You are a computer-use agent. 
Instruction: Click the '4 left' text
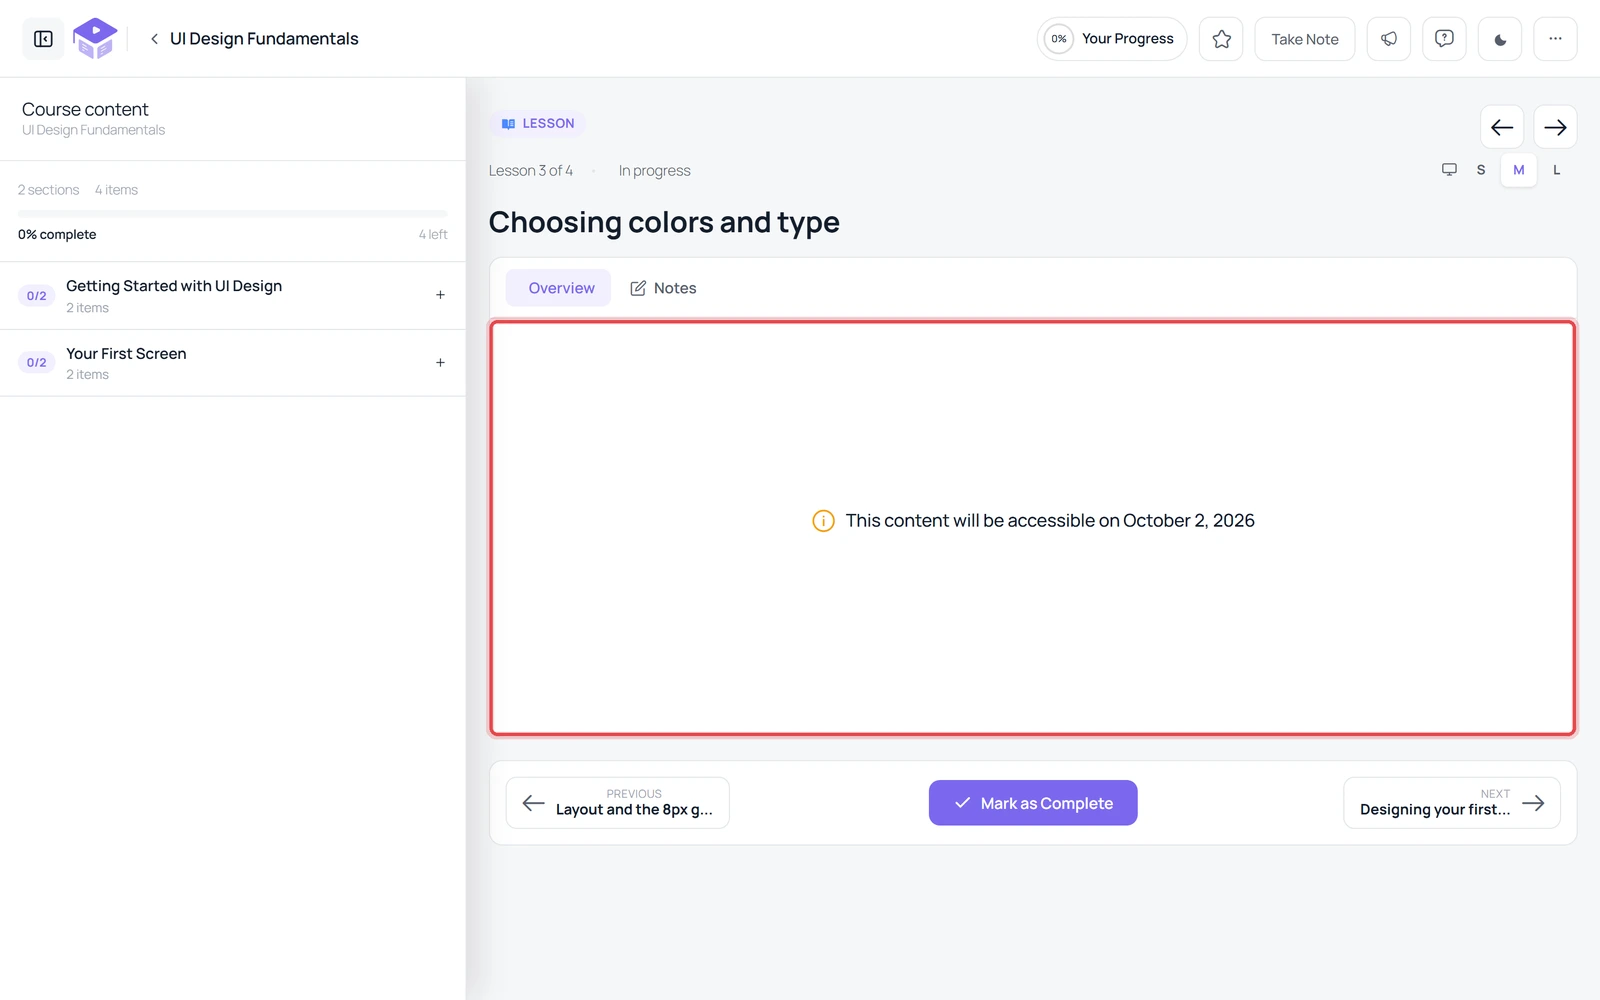tap(433, 234)
